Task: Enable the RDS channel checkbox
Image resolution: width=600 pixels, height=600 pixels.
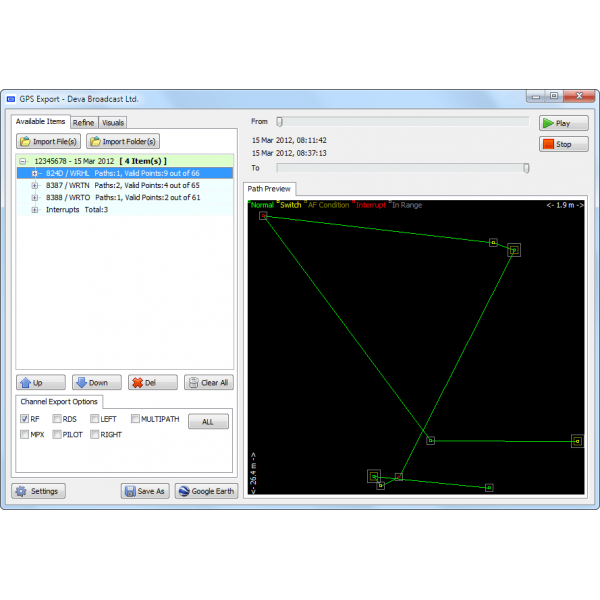Action: click(x=57, y=419)
